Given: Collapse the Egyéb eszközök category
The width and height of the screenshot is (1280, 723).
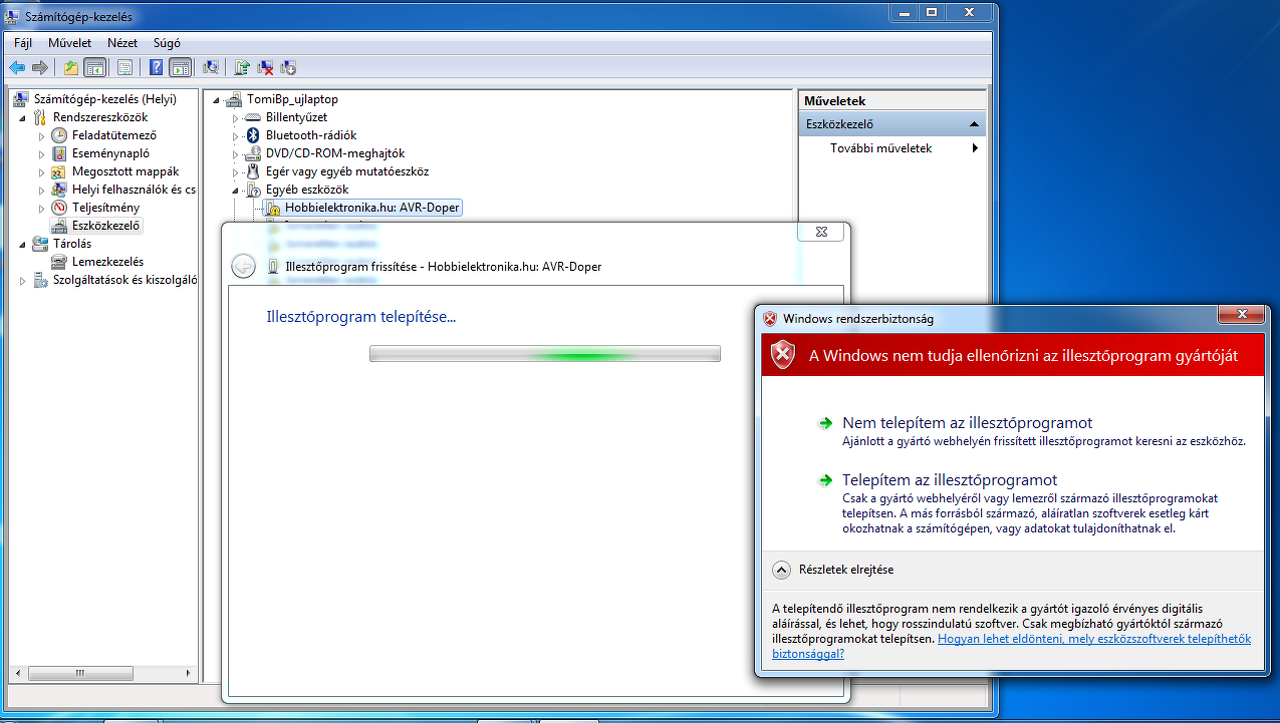Looking at the screenshot, I should click(236, 190).
